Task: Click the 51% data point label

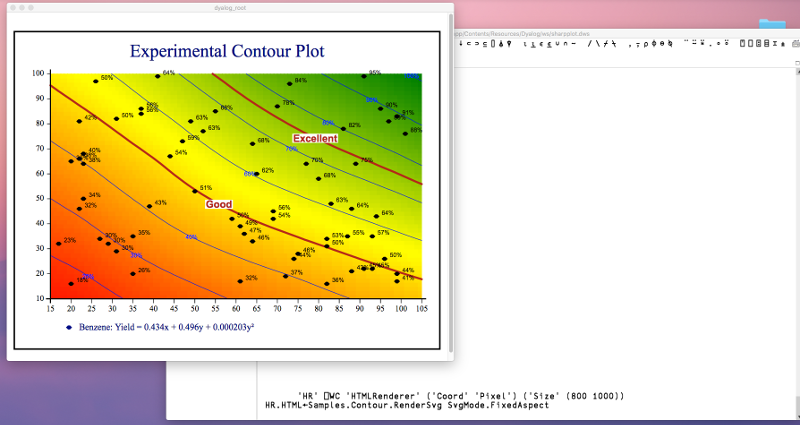Action: [206, 188]
